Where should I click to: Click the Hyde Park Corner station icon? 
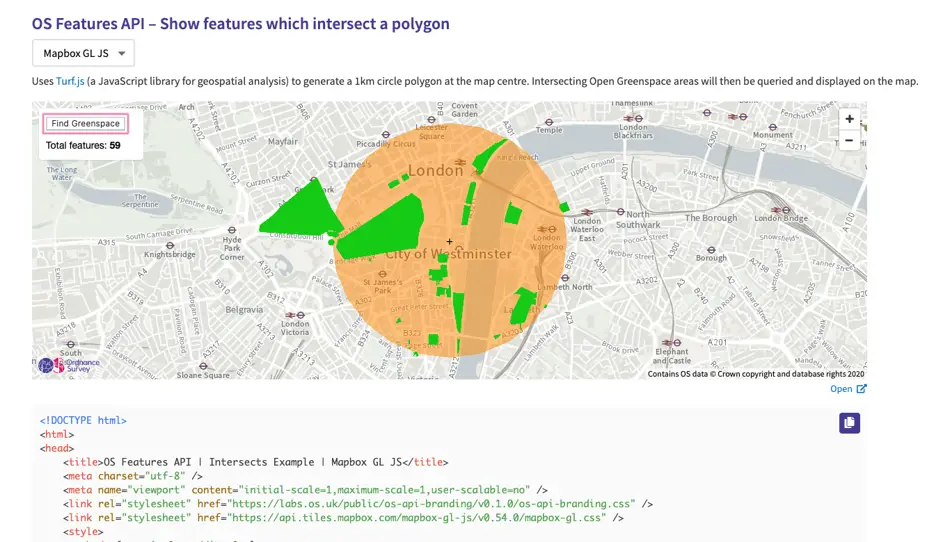click(232, 230)
